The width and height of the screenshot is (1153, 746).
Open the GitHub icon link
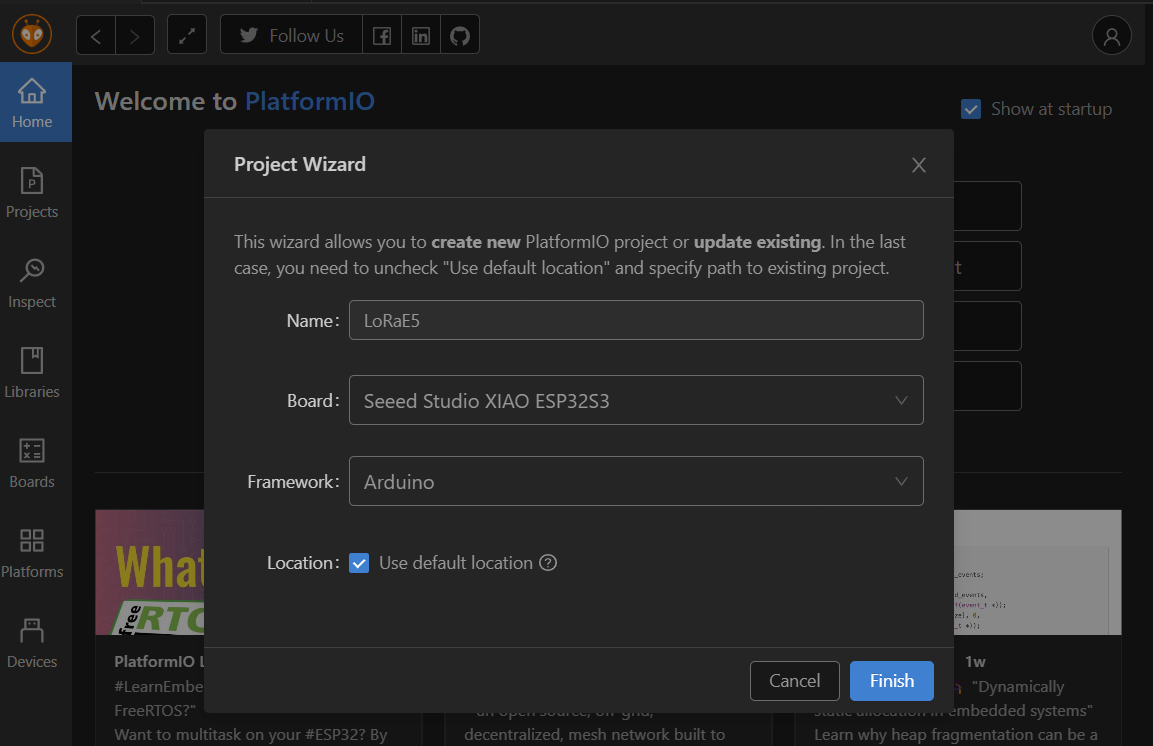[460, 35]
